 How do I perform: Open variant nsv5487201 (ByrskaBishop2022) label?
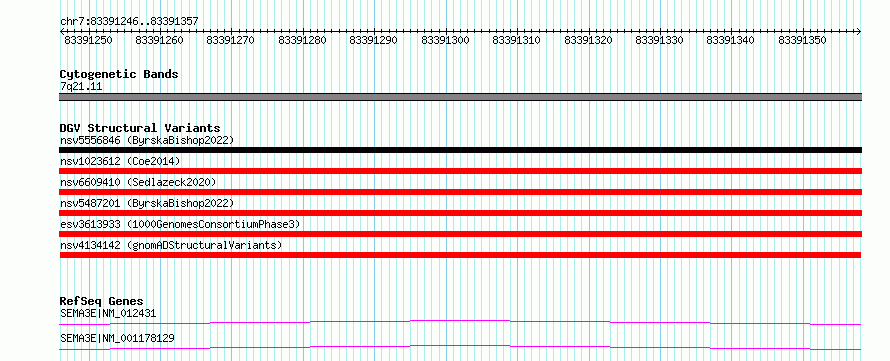point(146,203)
